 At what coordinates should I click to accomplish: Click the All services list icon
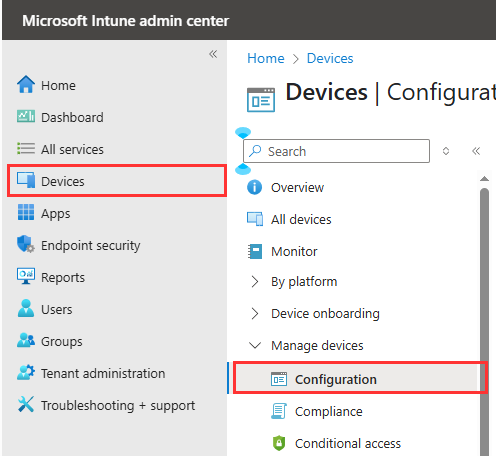pos(26,149)
